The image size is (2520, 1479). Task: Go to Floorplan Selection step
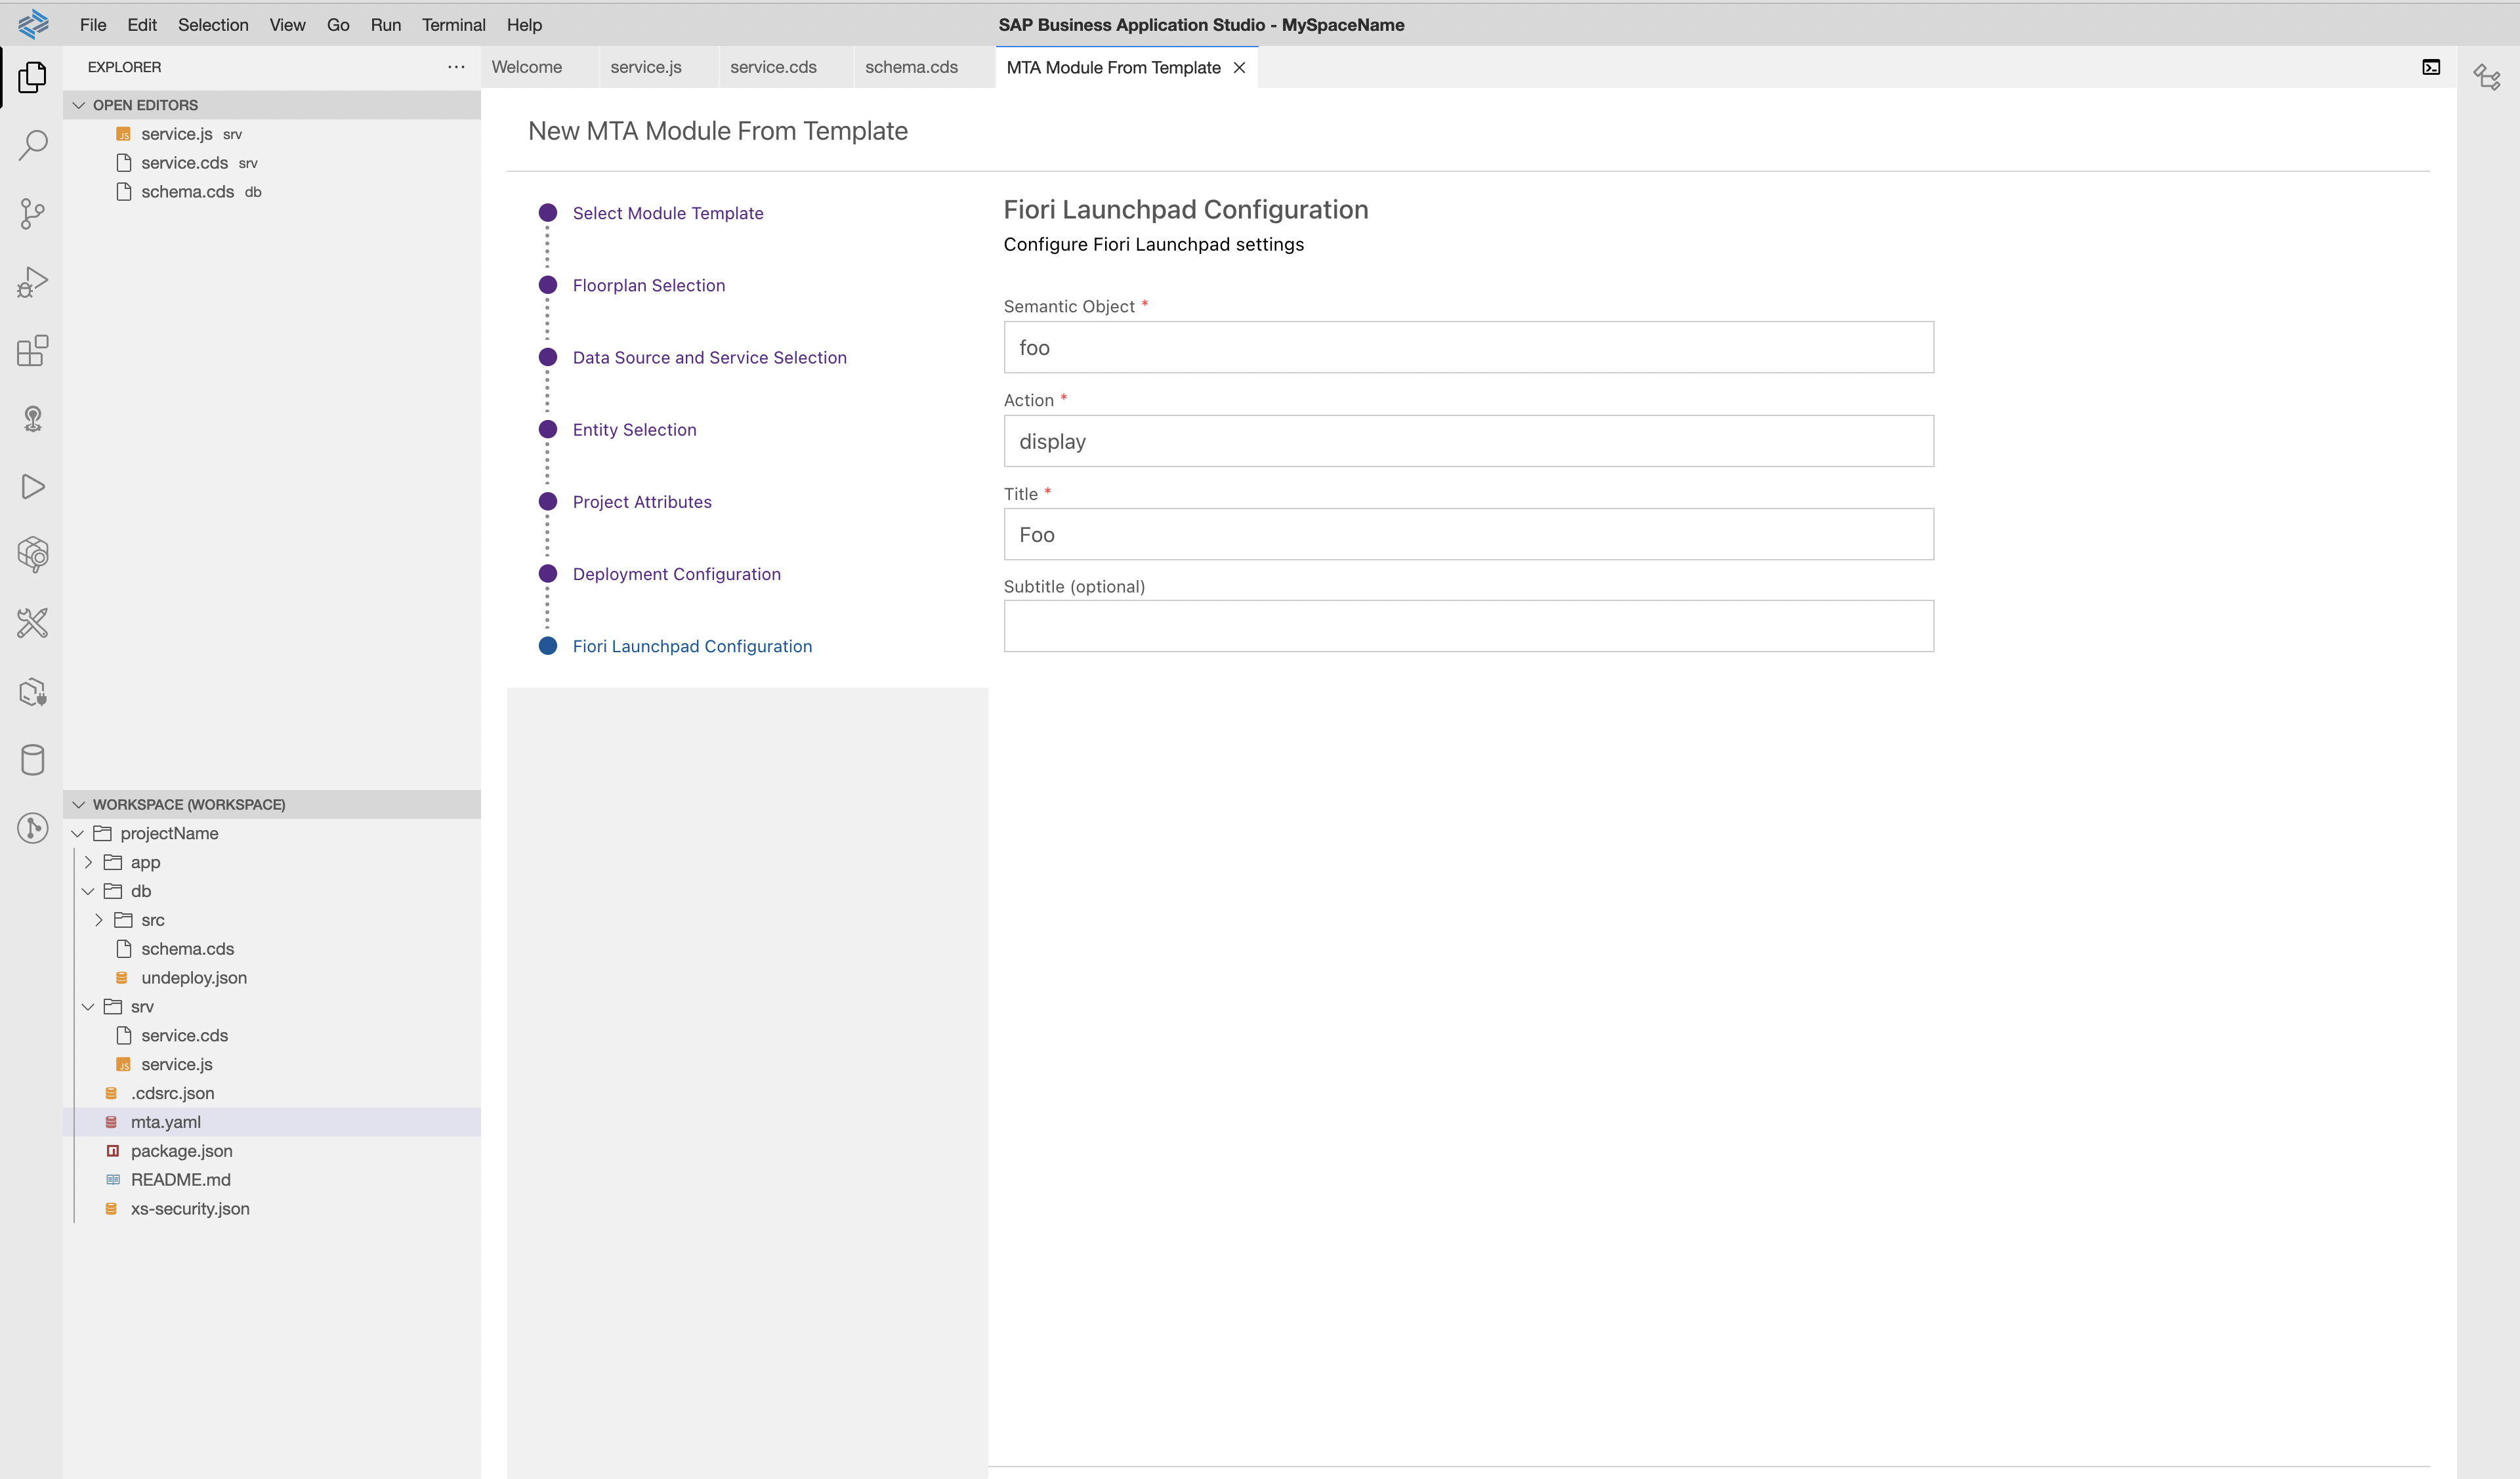pos(649,285)
